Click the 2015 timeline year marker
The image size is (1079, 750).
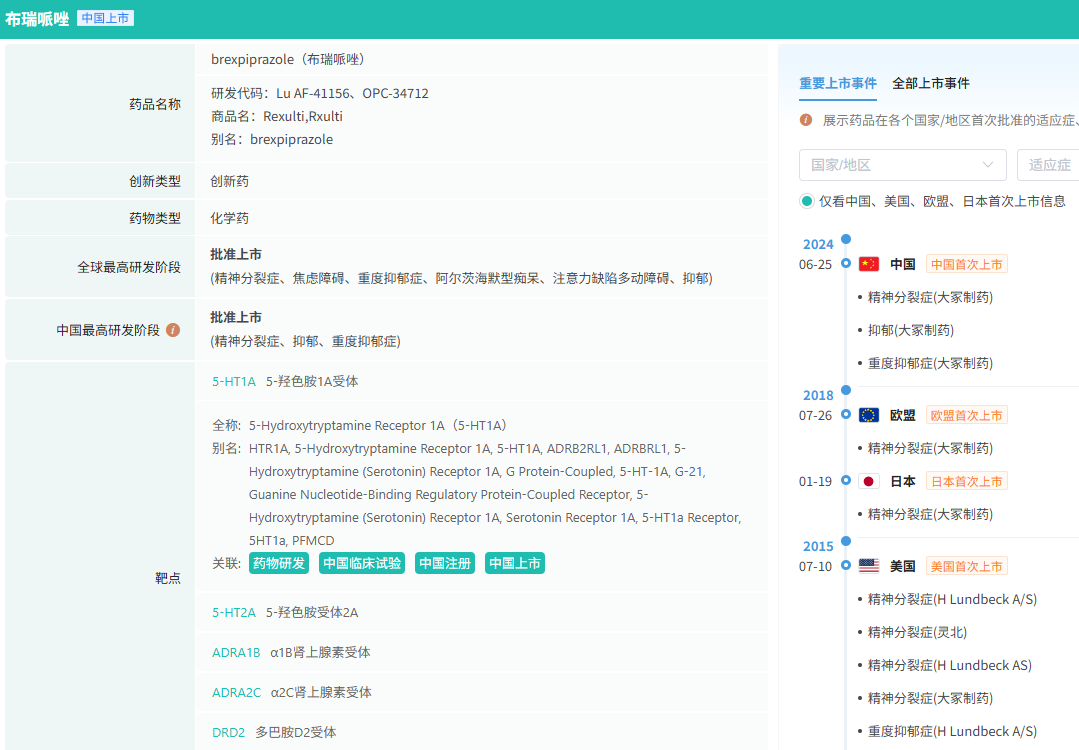coord(818,546)
